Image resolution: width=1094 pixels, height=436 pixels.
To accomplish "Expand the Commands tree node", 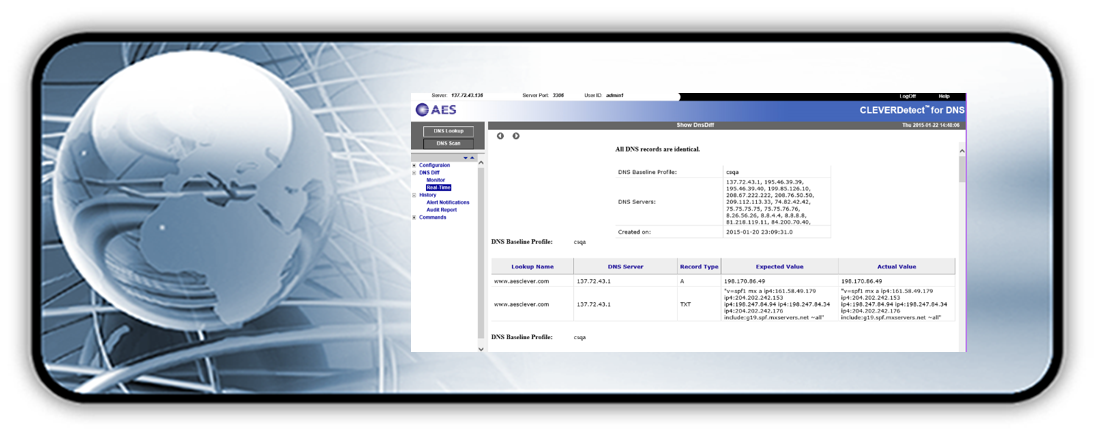I will (414, 218).
